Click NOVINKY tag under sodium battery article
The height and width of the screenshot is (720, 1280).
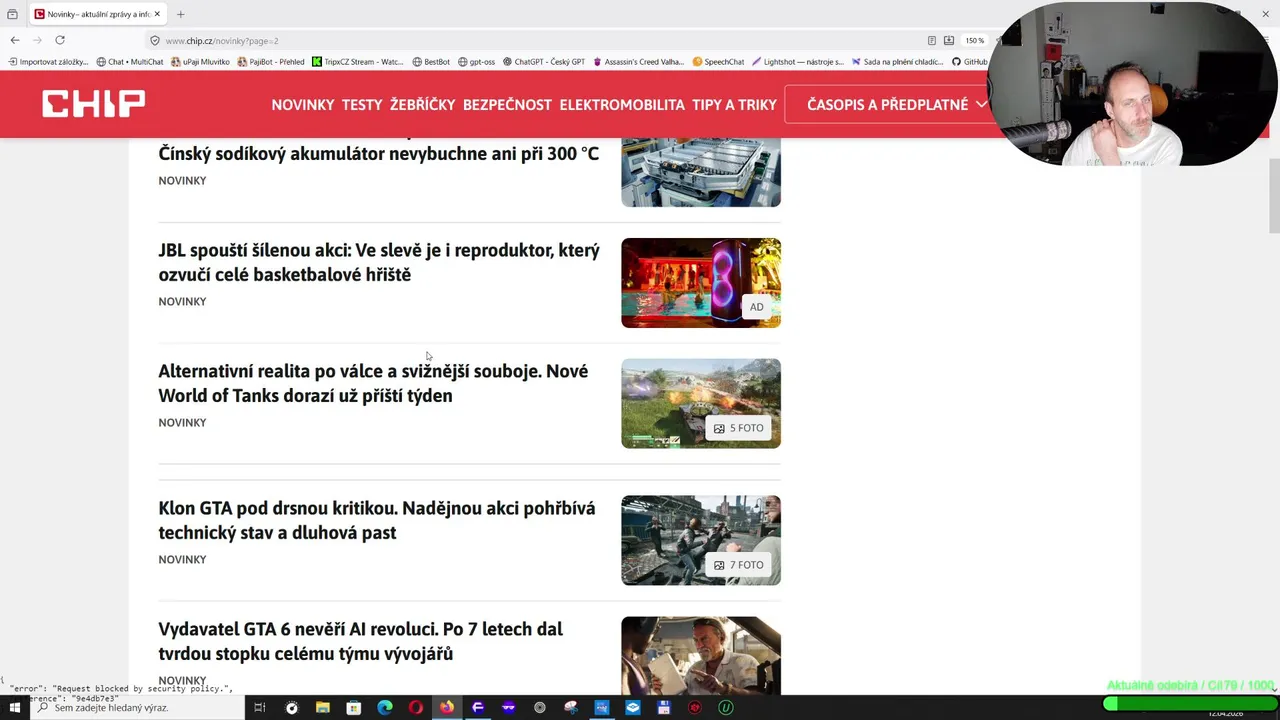[182, 180]
